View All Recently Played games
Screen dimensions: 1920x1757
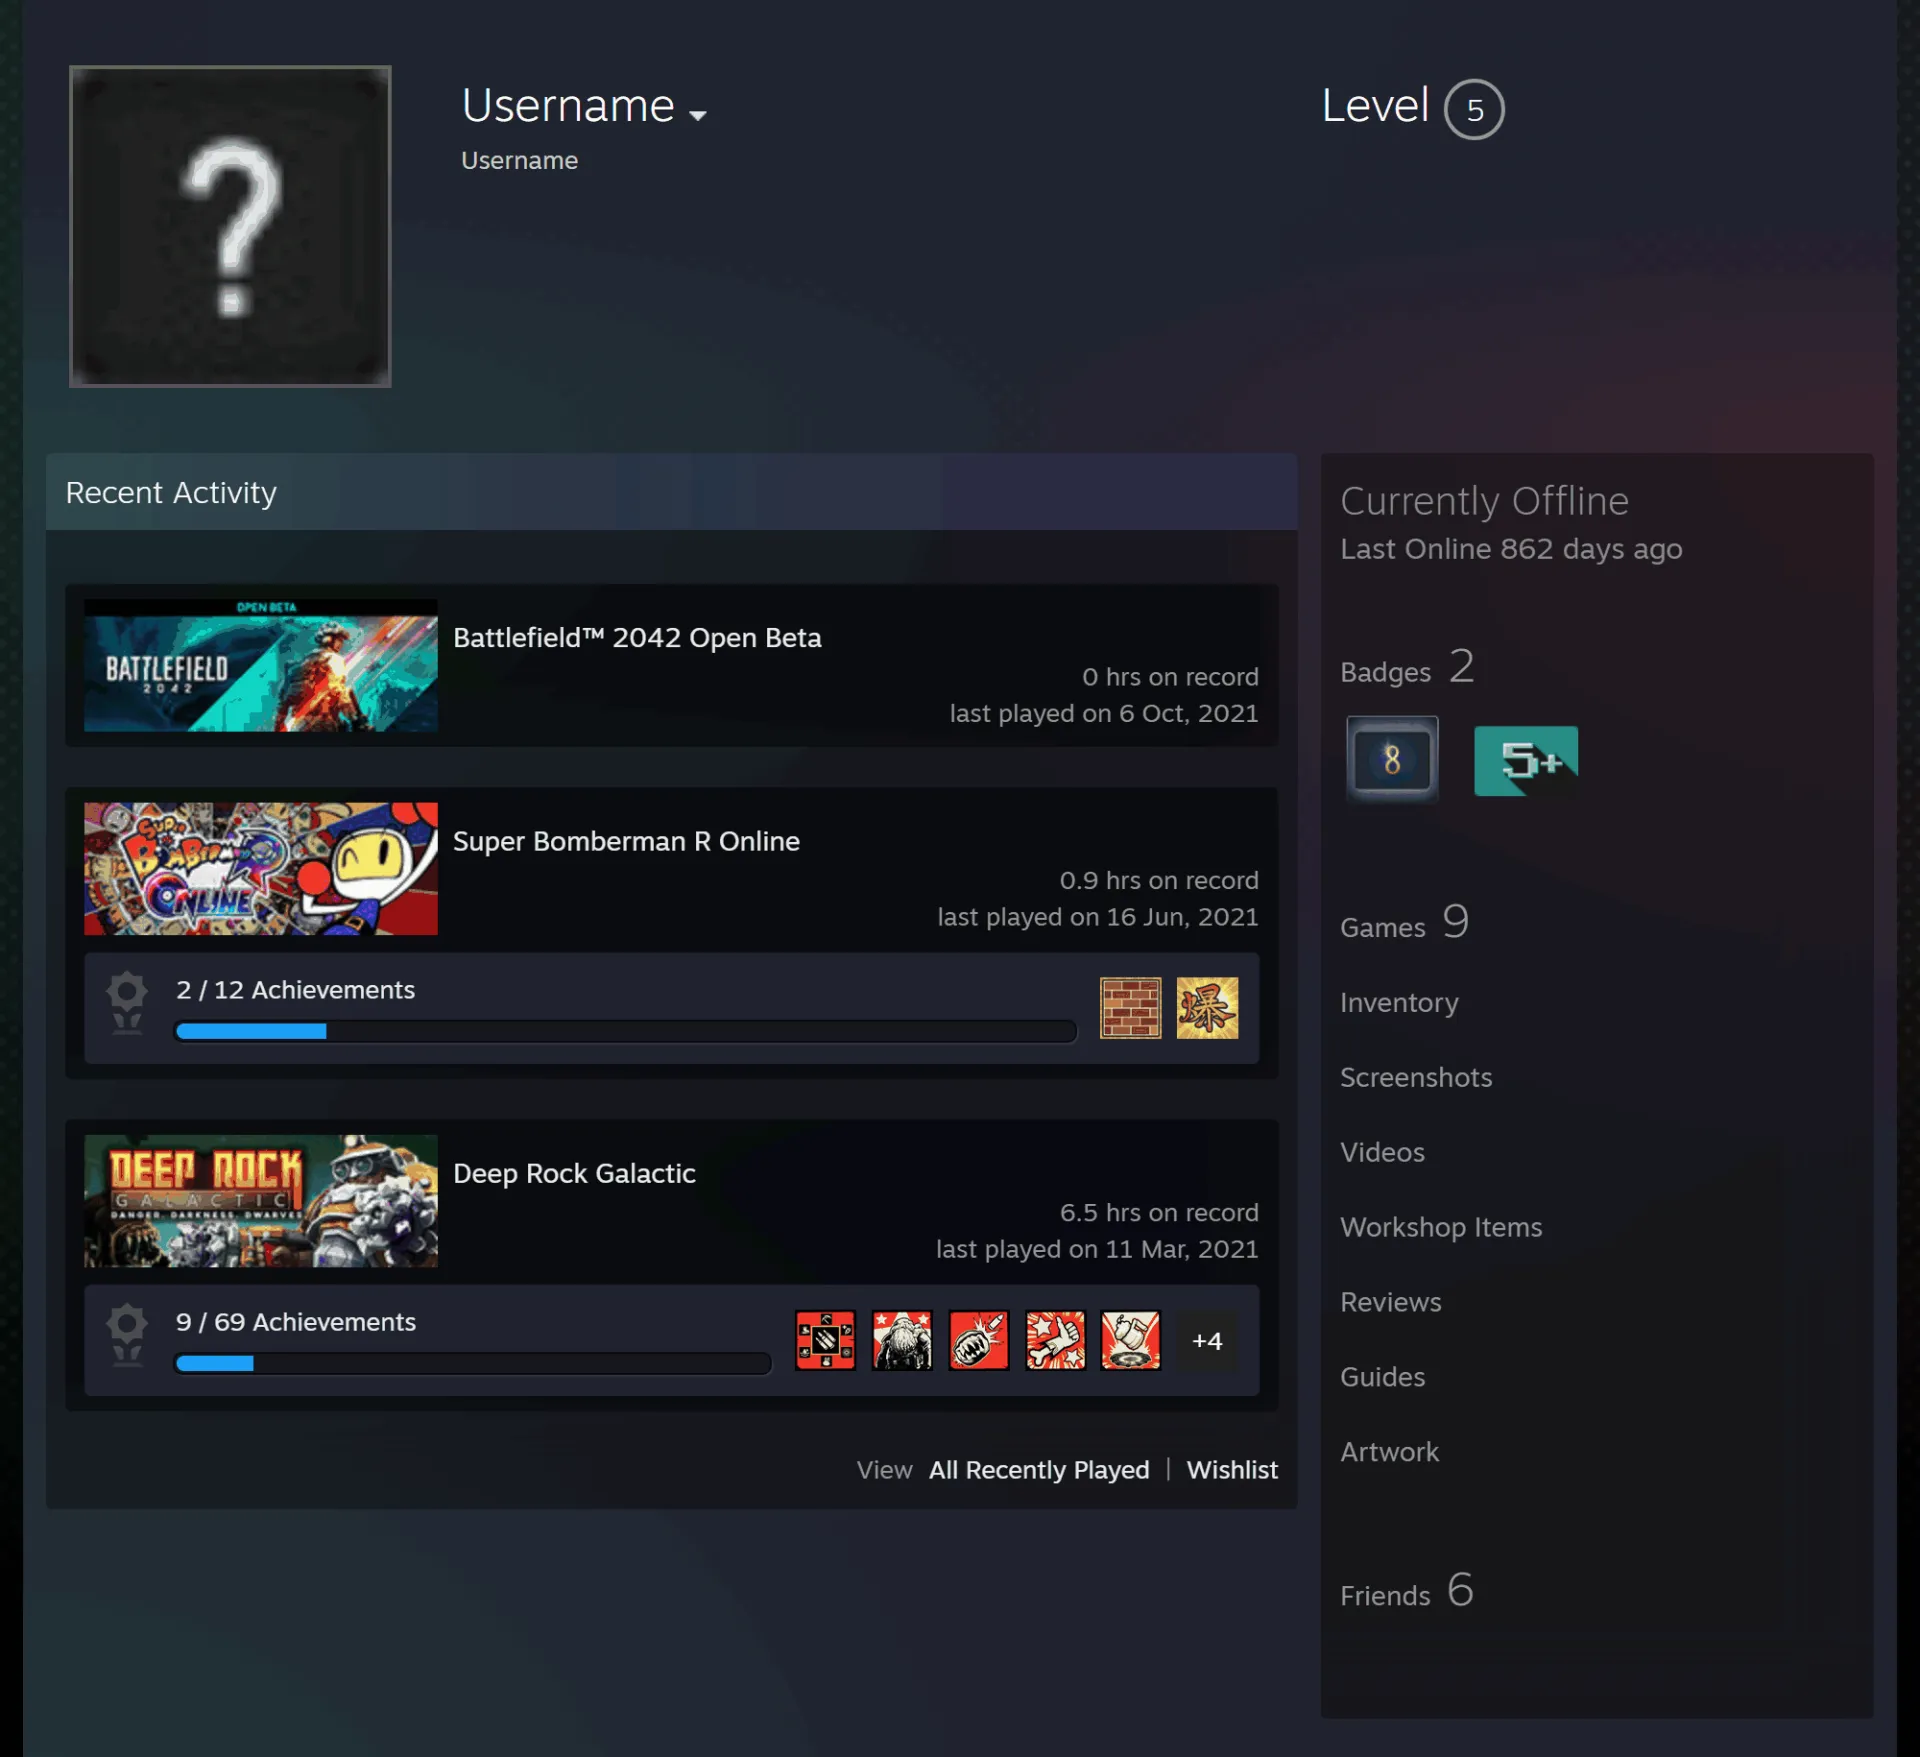point(1039,1471)
